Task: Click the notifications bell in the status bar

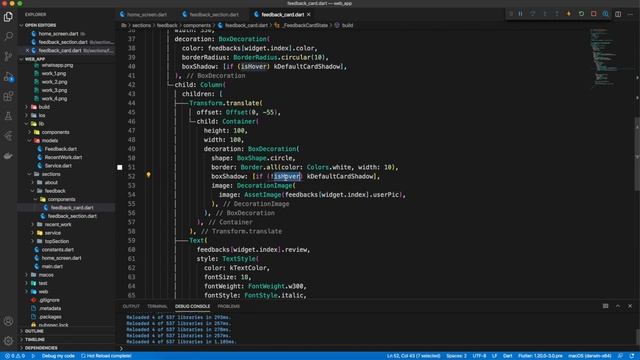Action: tap(632, 356)
